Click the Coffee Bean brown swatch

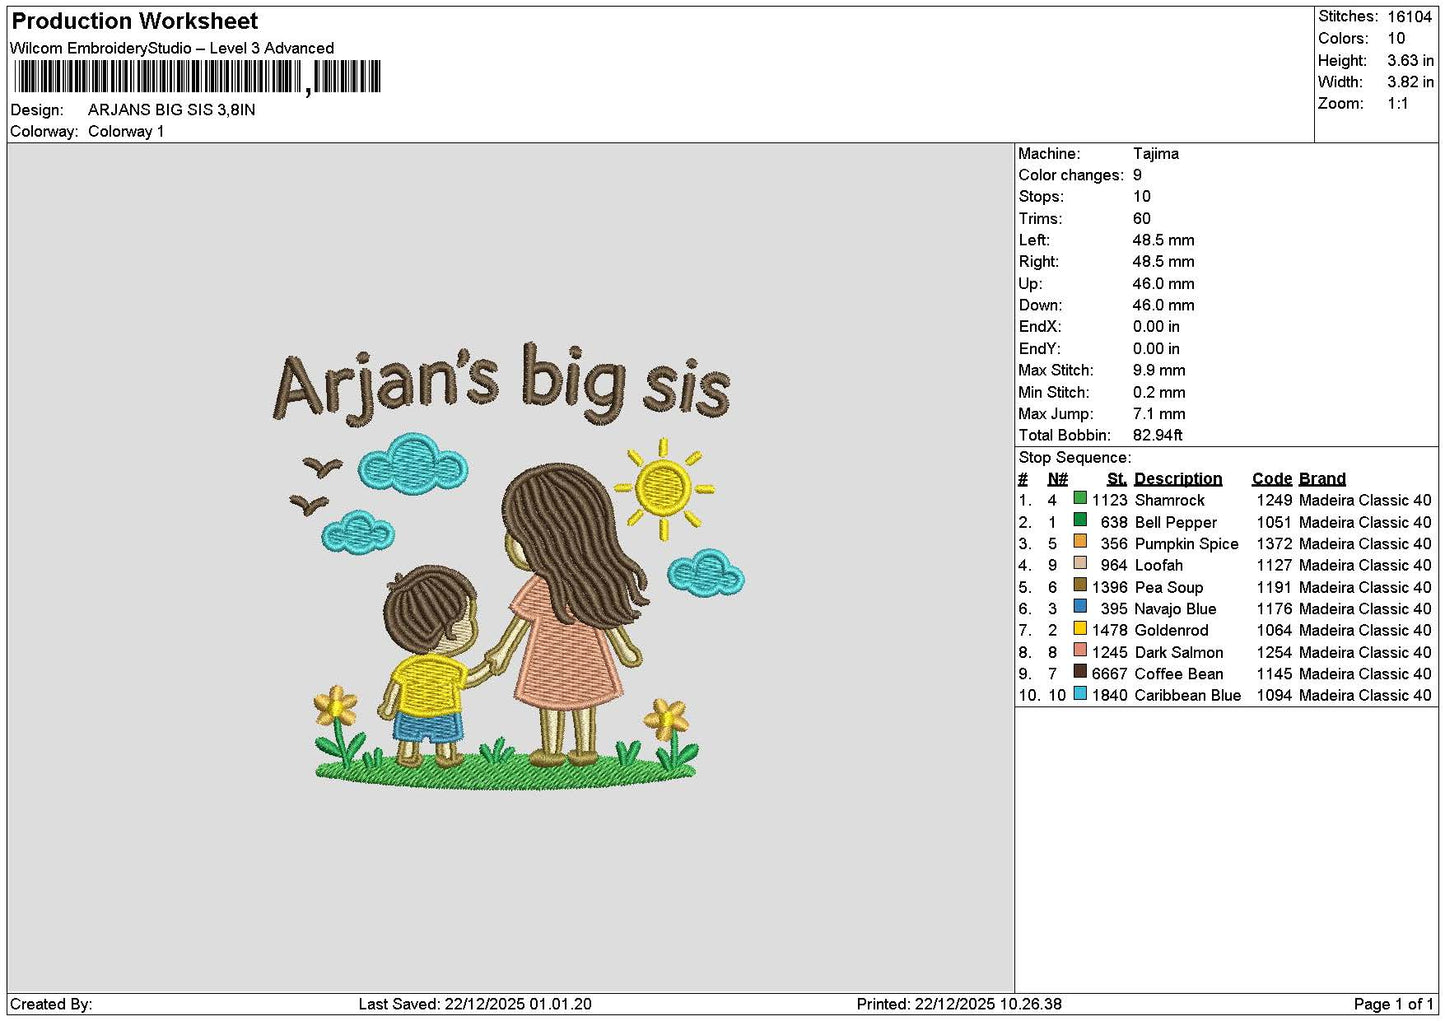click(1080, 672)
